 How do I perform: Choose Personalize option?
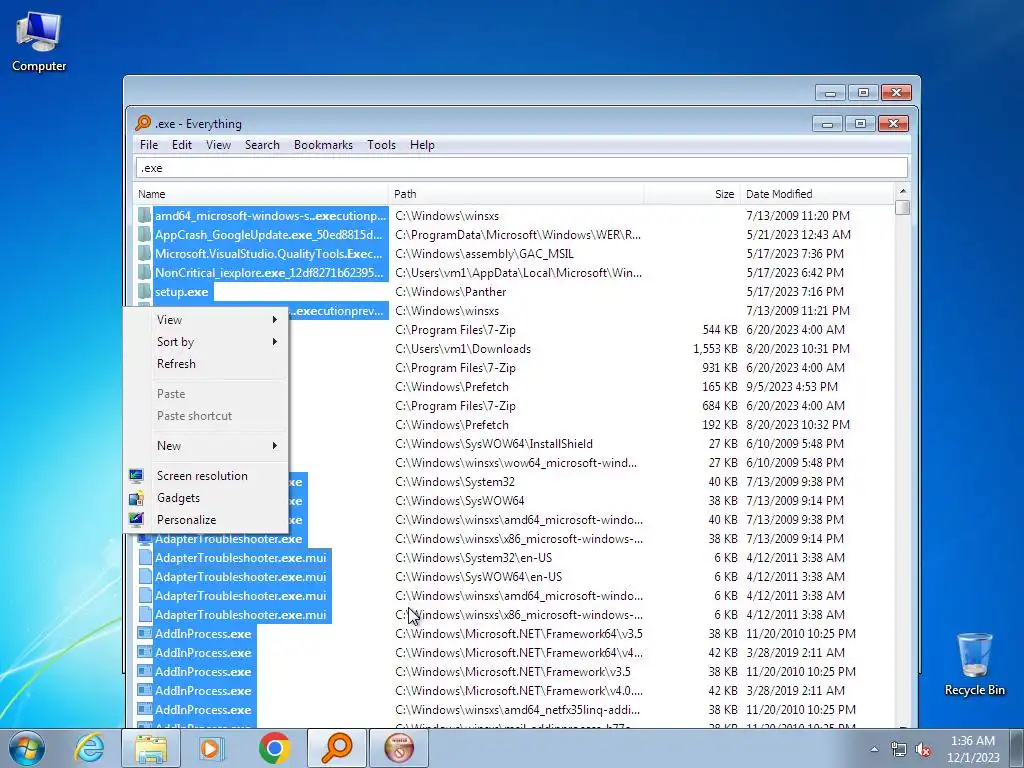[206, 520]
